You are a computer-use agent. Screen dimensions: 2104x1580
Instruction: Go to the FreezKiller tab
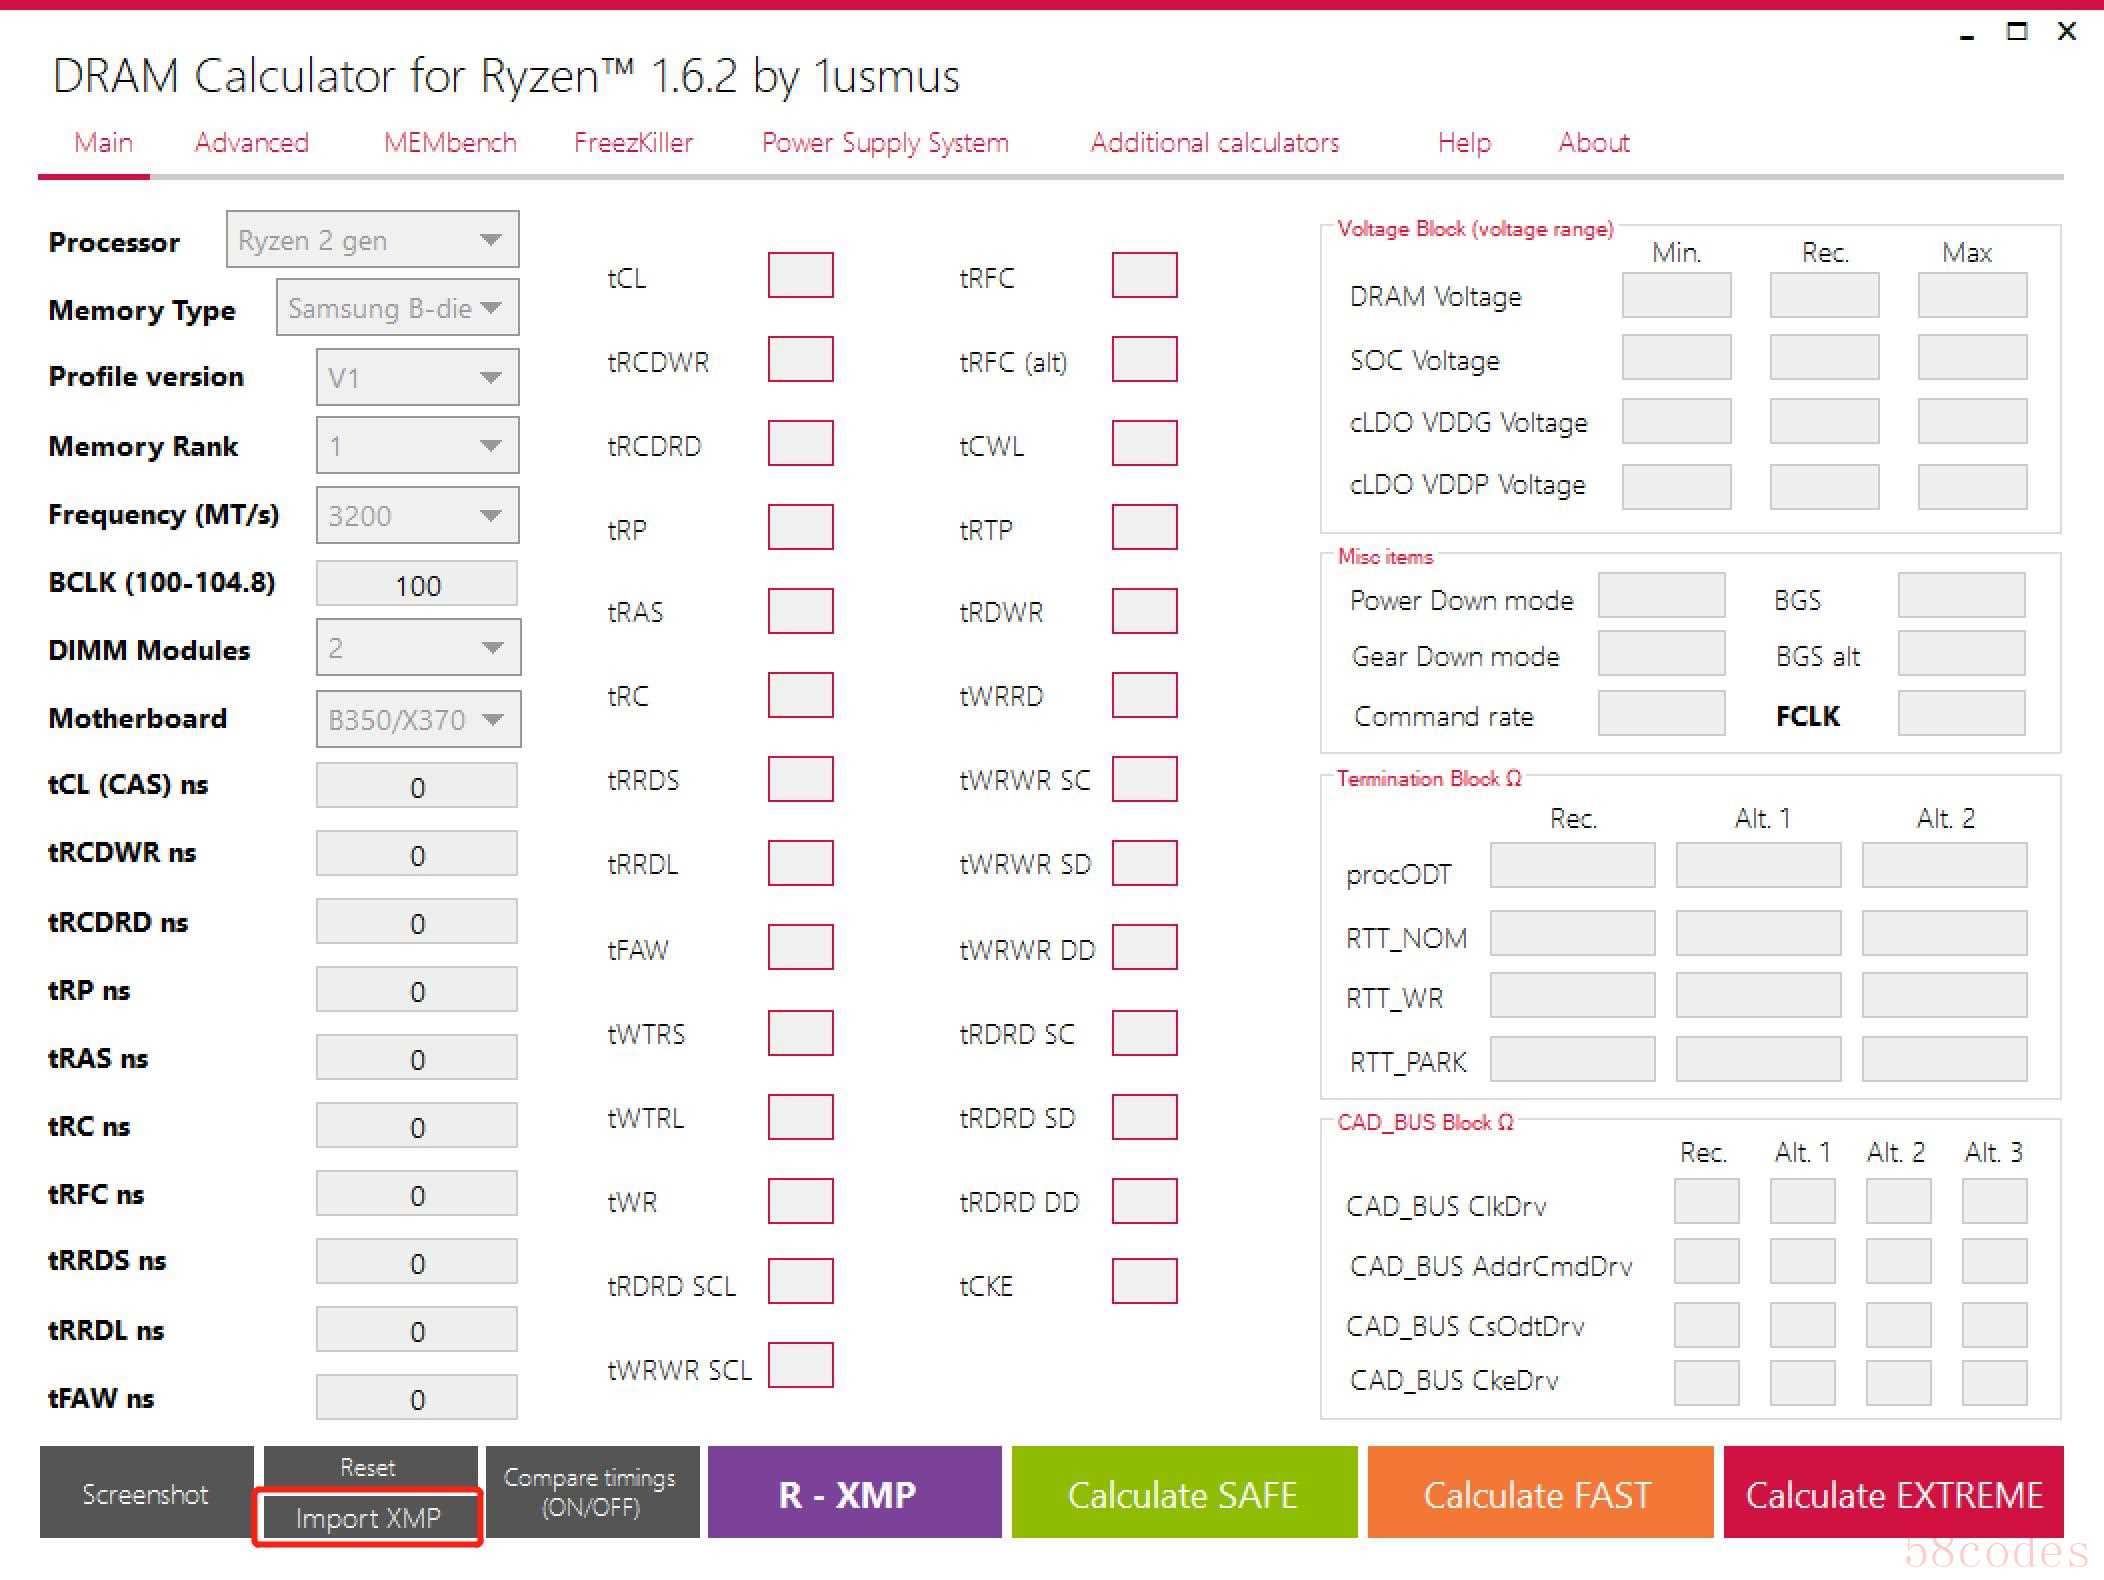point(633,143)
